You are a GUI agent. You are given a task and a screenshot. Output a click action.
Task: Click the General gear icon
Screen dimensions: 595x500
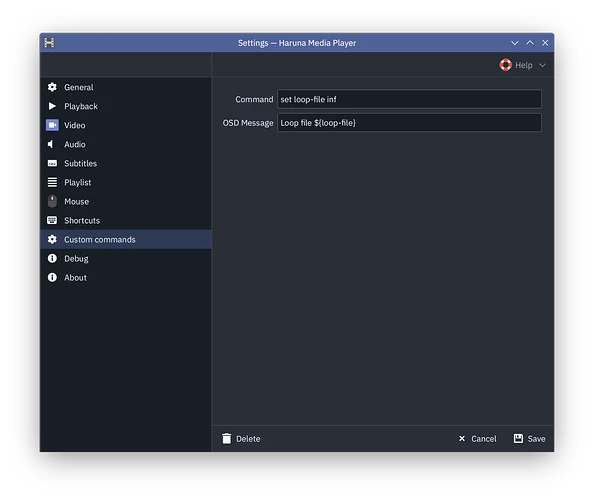pos(52,87)
